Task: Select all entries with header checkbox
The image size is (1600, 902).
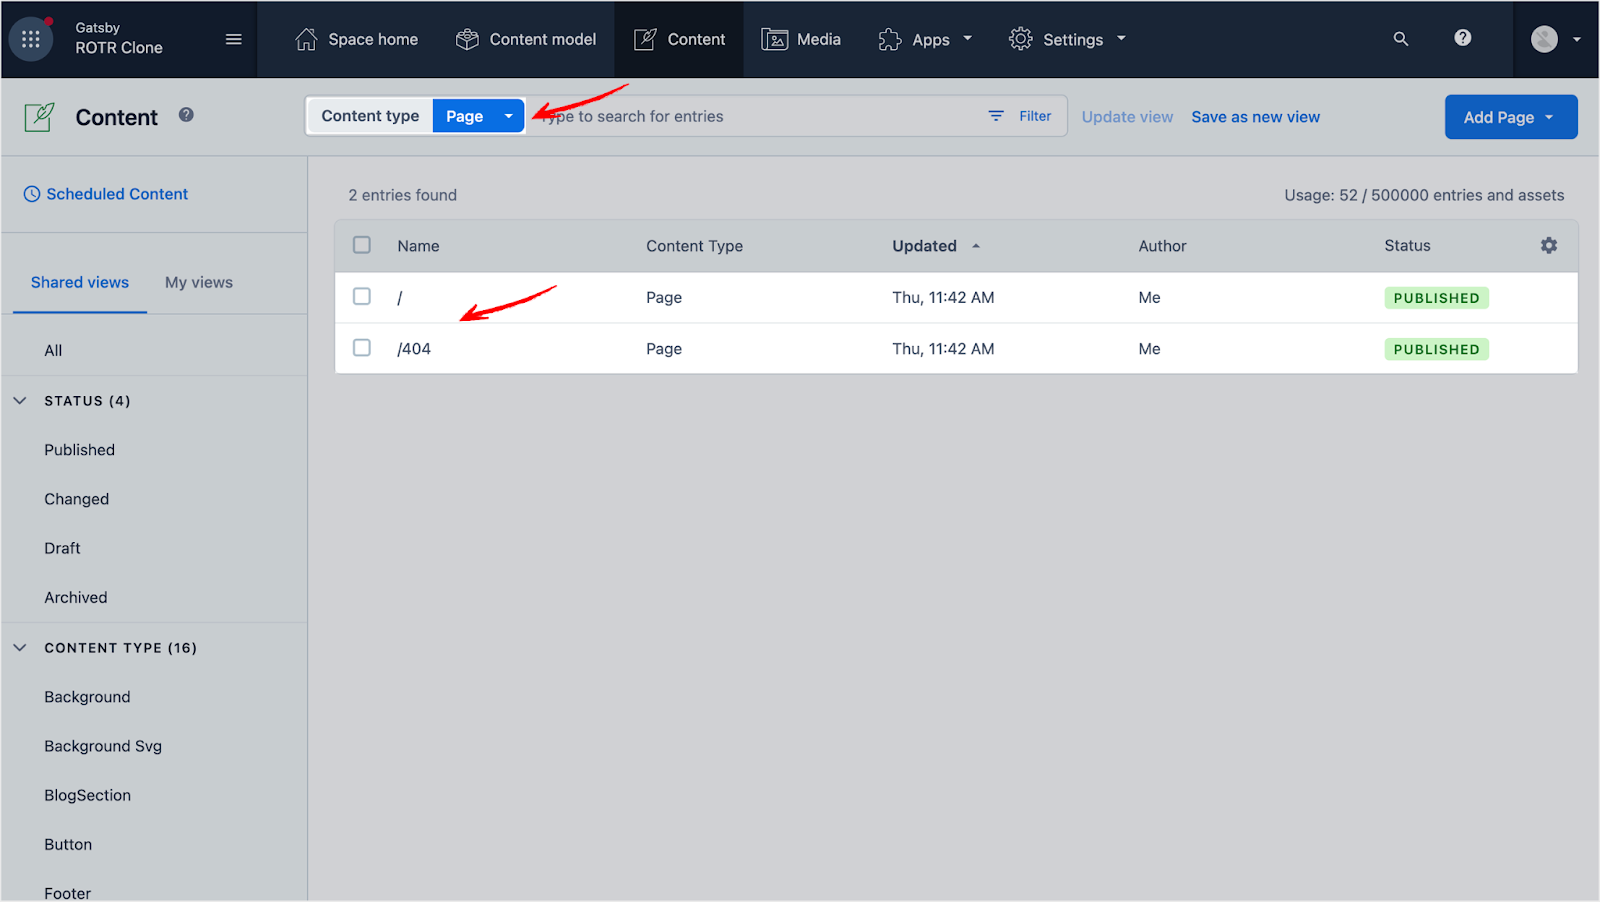Action: (362, 245)
